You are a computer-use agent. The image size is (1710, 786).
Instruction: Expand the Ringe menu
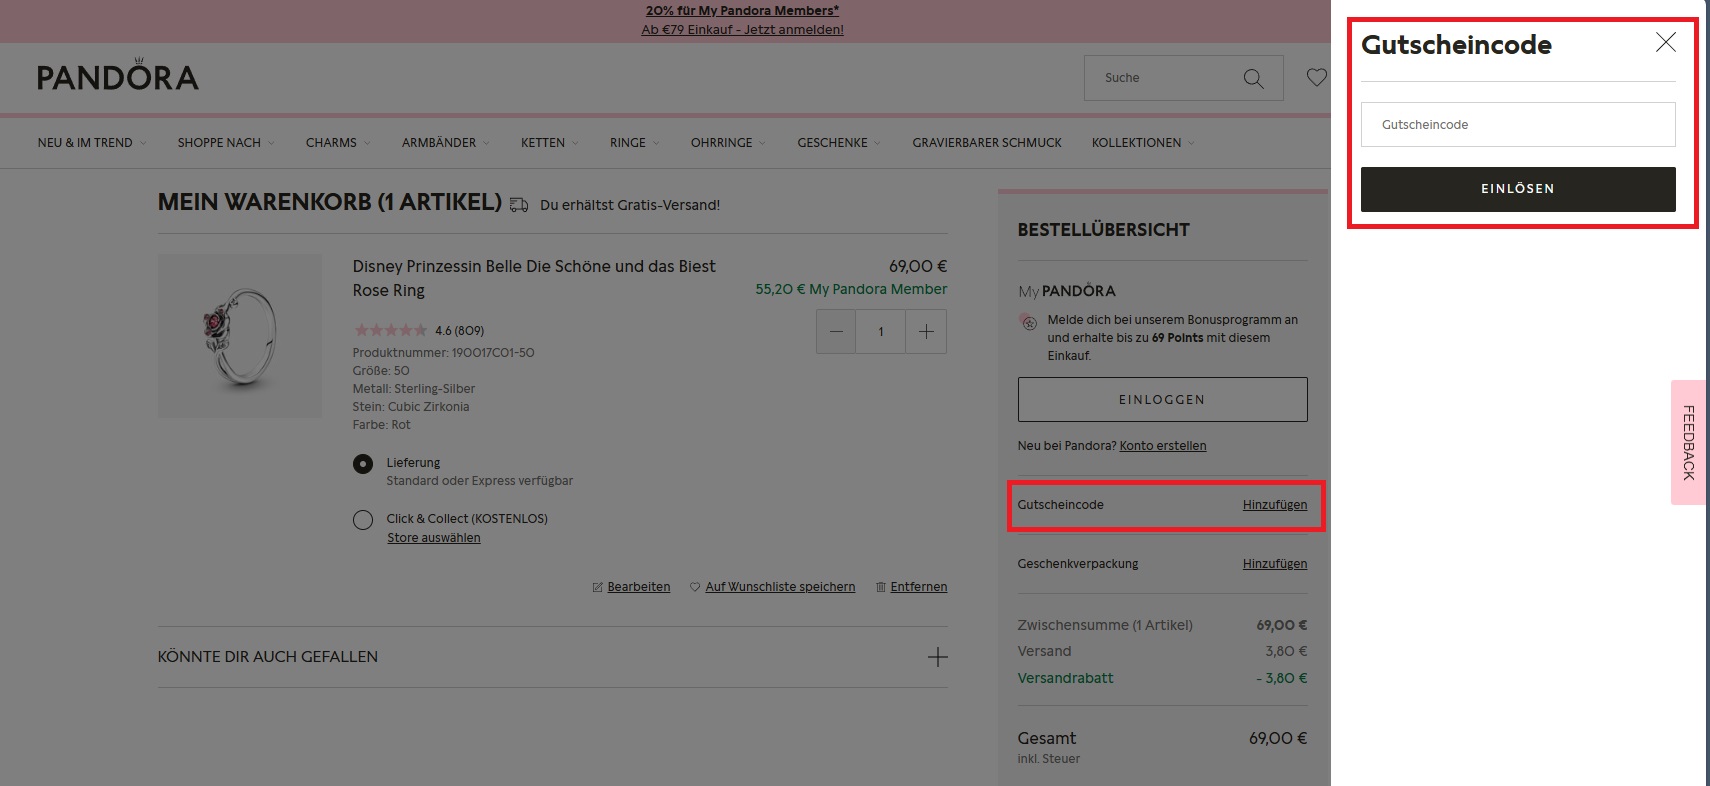pos(635,143)
